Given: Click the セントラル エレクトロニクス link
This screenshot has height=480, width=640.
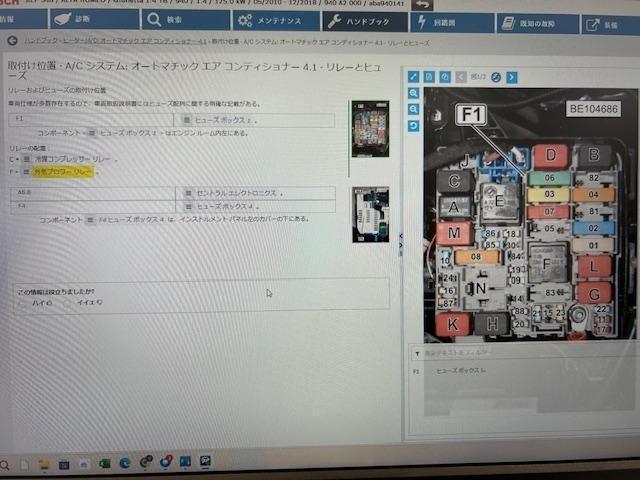Looking at the screenshot, I should click(x=239, y=193).
